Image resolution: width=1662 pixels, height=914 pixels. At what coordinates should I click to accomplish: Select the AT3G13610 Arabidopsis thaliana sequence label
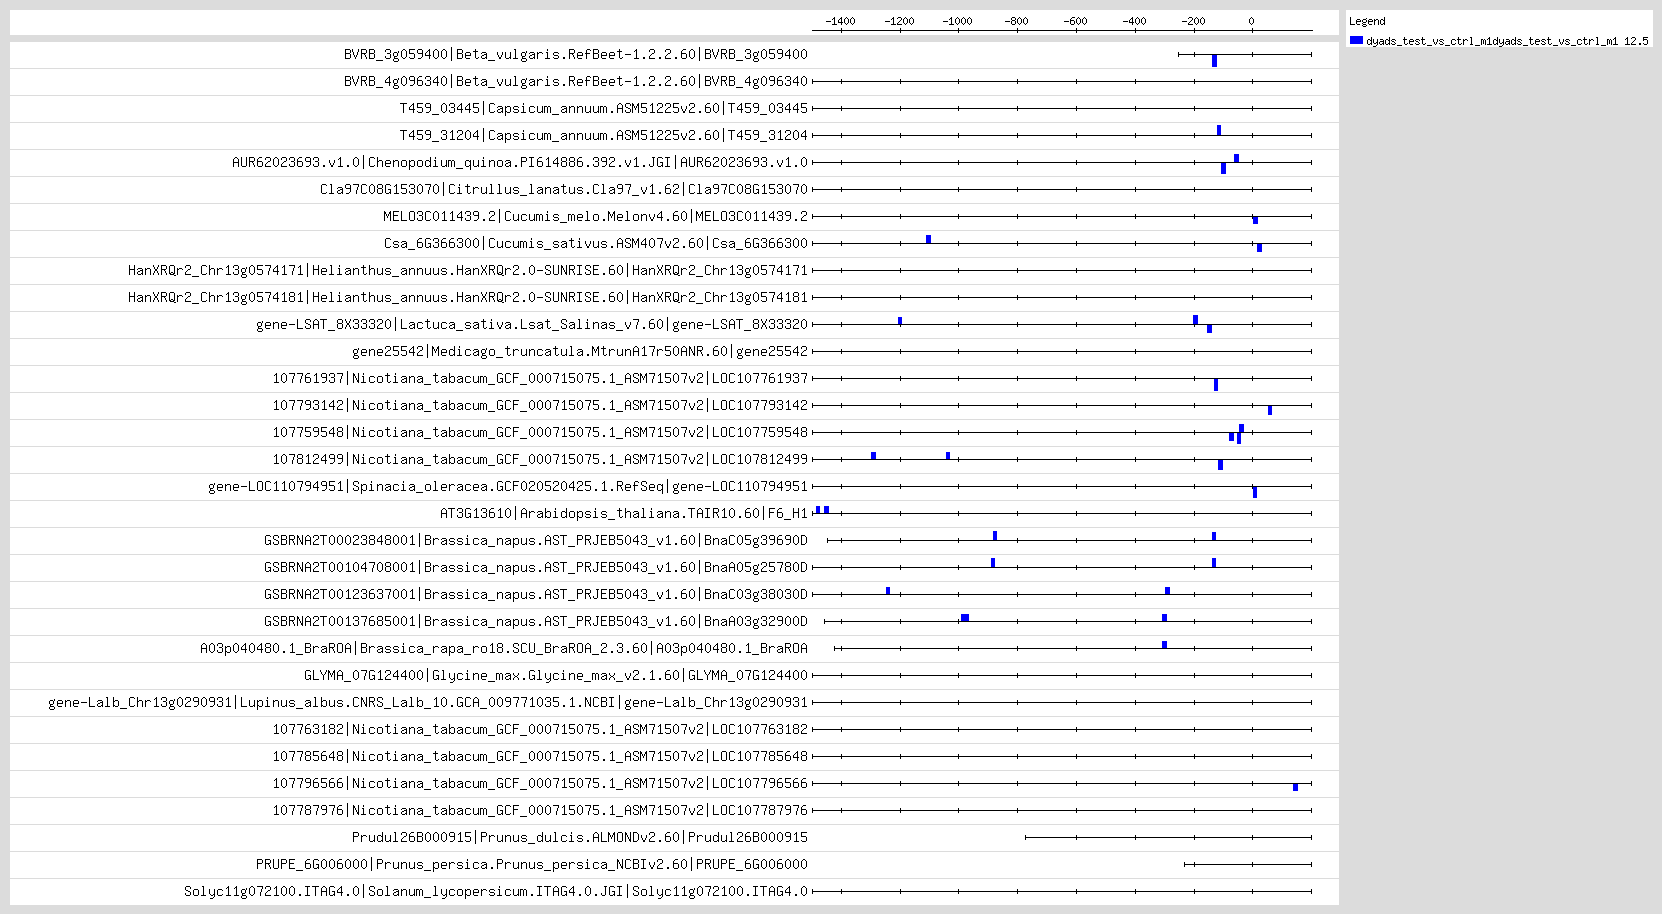point(624,513)
